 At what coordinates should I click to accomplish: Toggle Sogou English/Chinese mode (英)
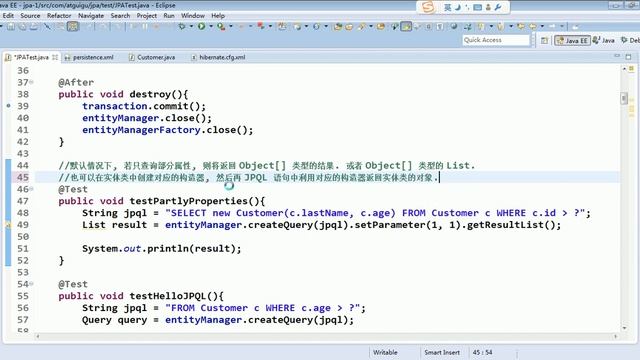447,7
